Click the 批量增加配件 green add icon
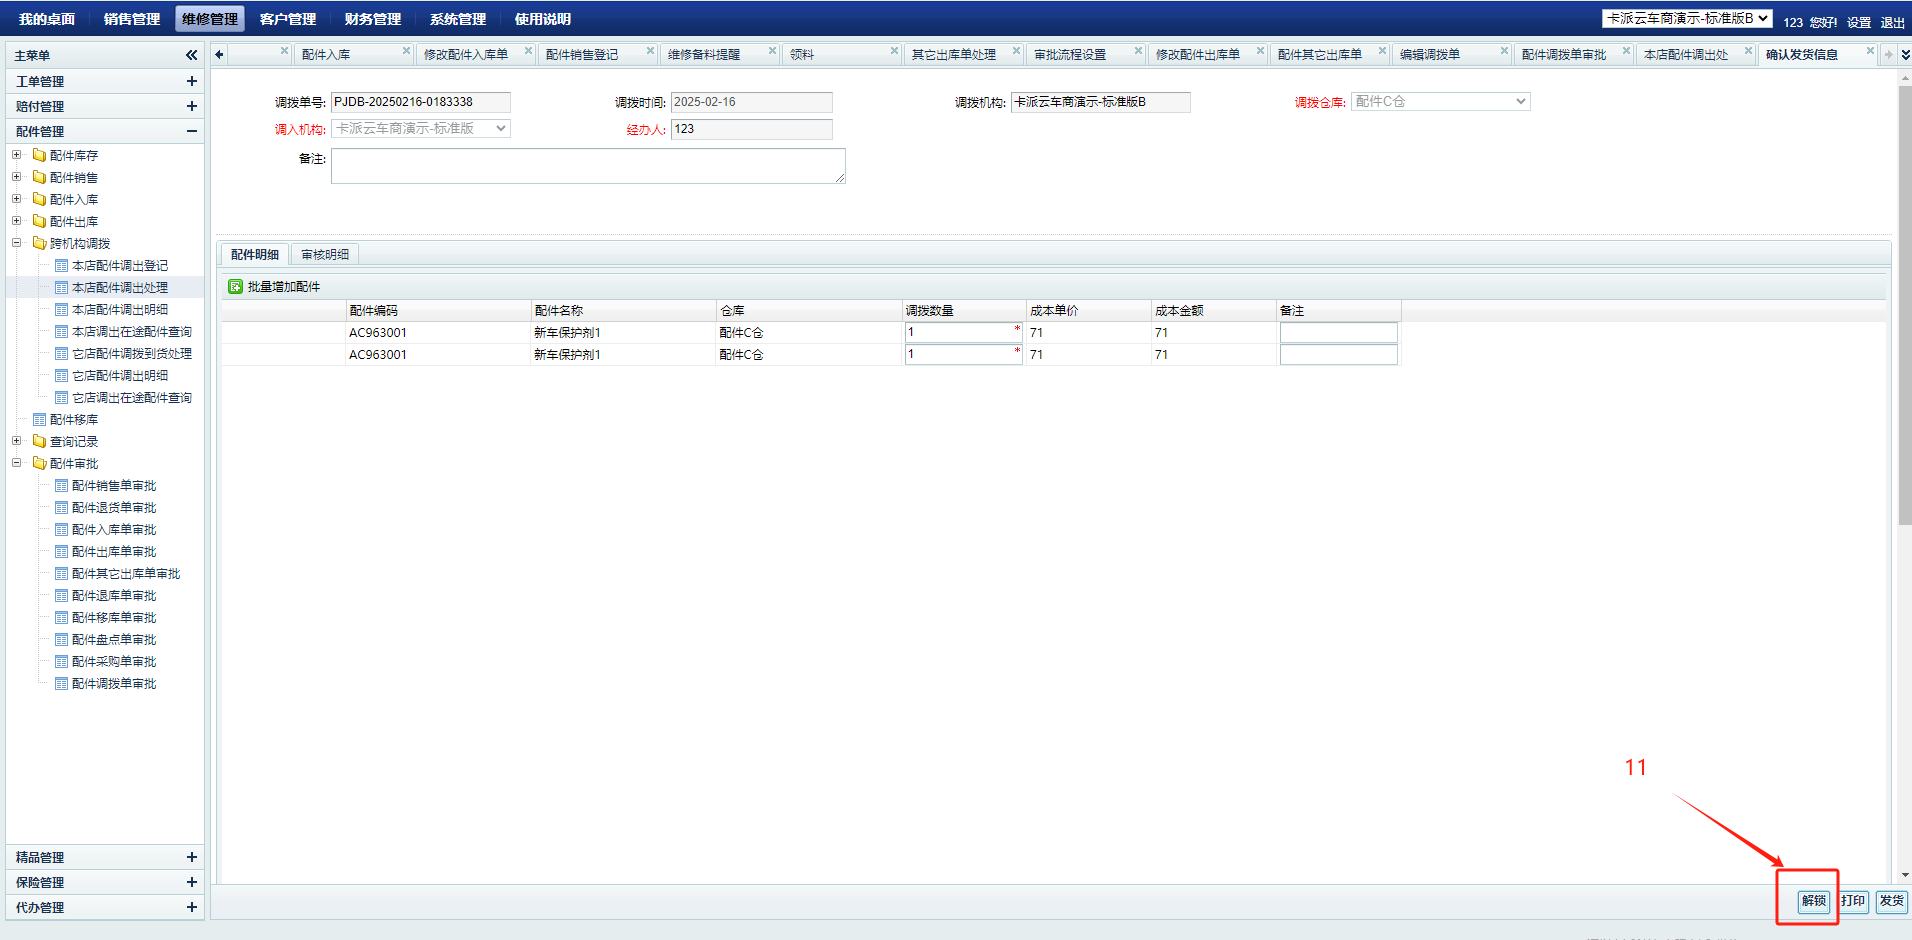This screenshot has height=940, width=1912. pyautogui.click(x=236, y=287)
